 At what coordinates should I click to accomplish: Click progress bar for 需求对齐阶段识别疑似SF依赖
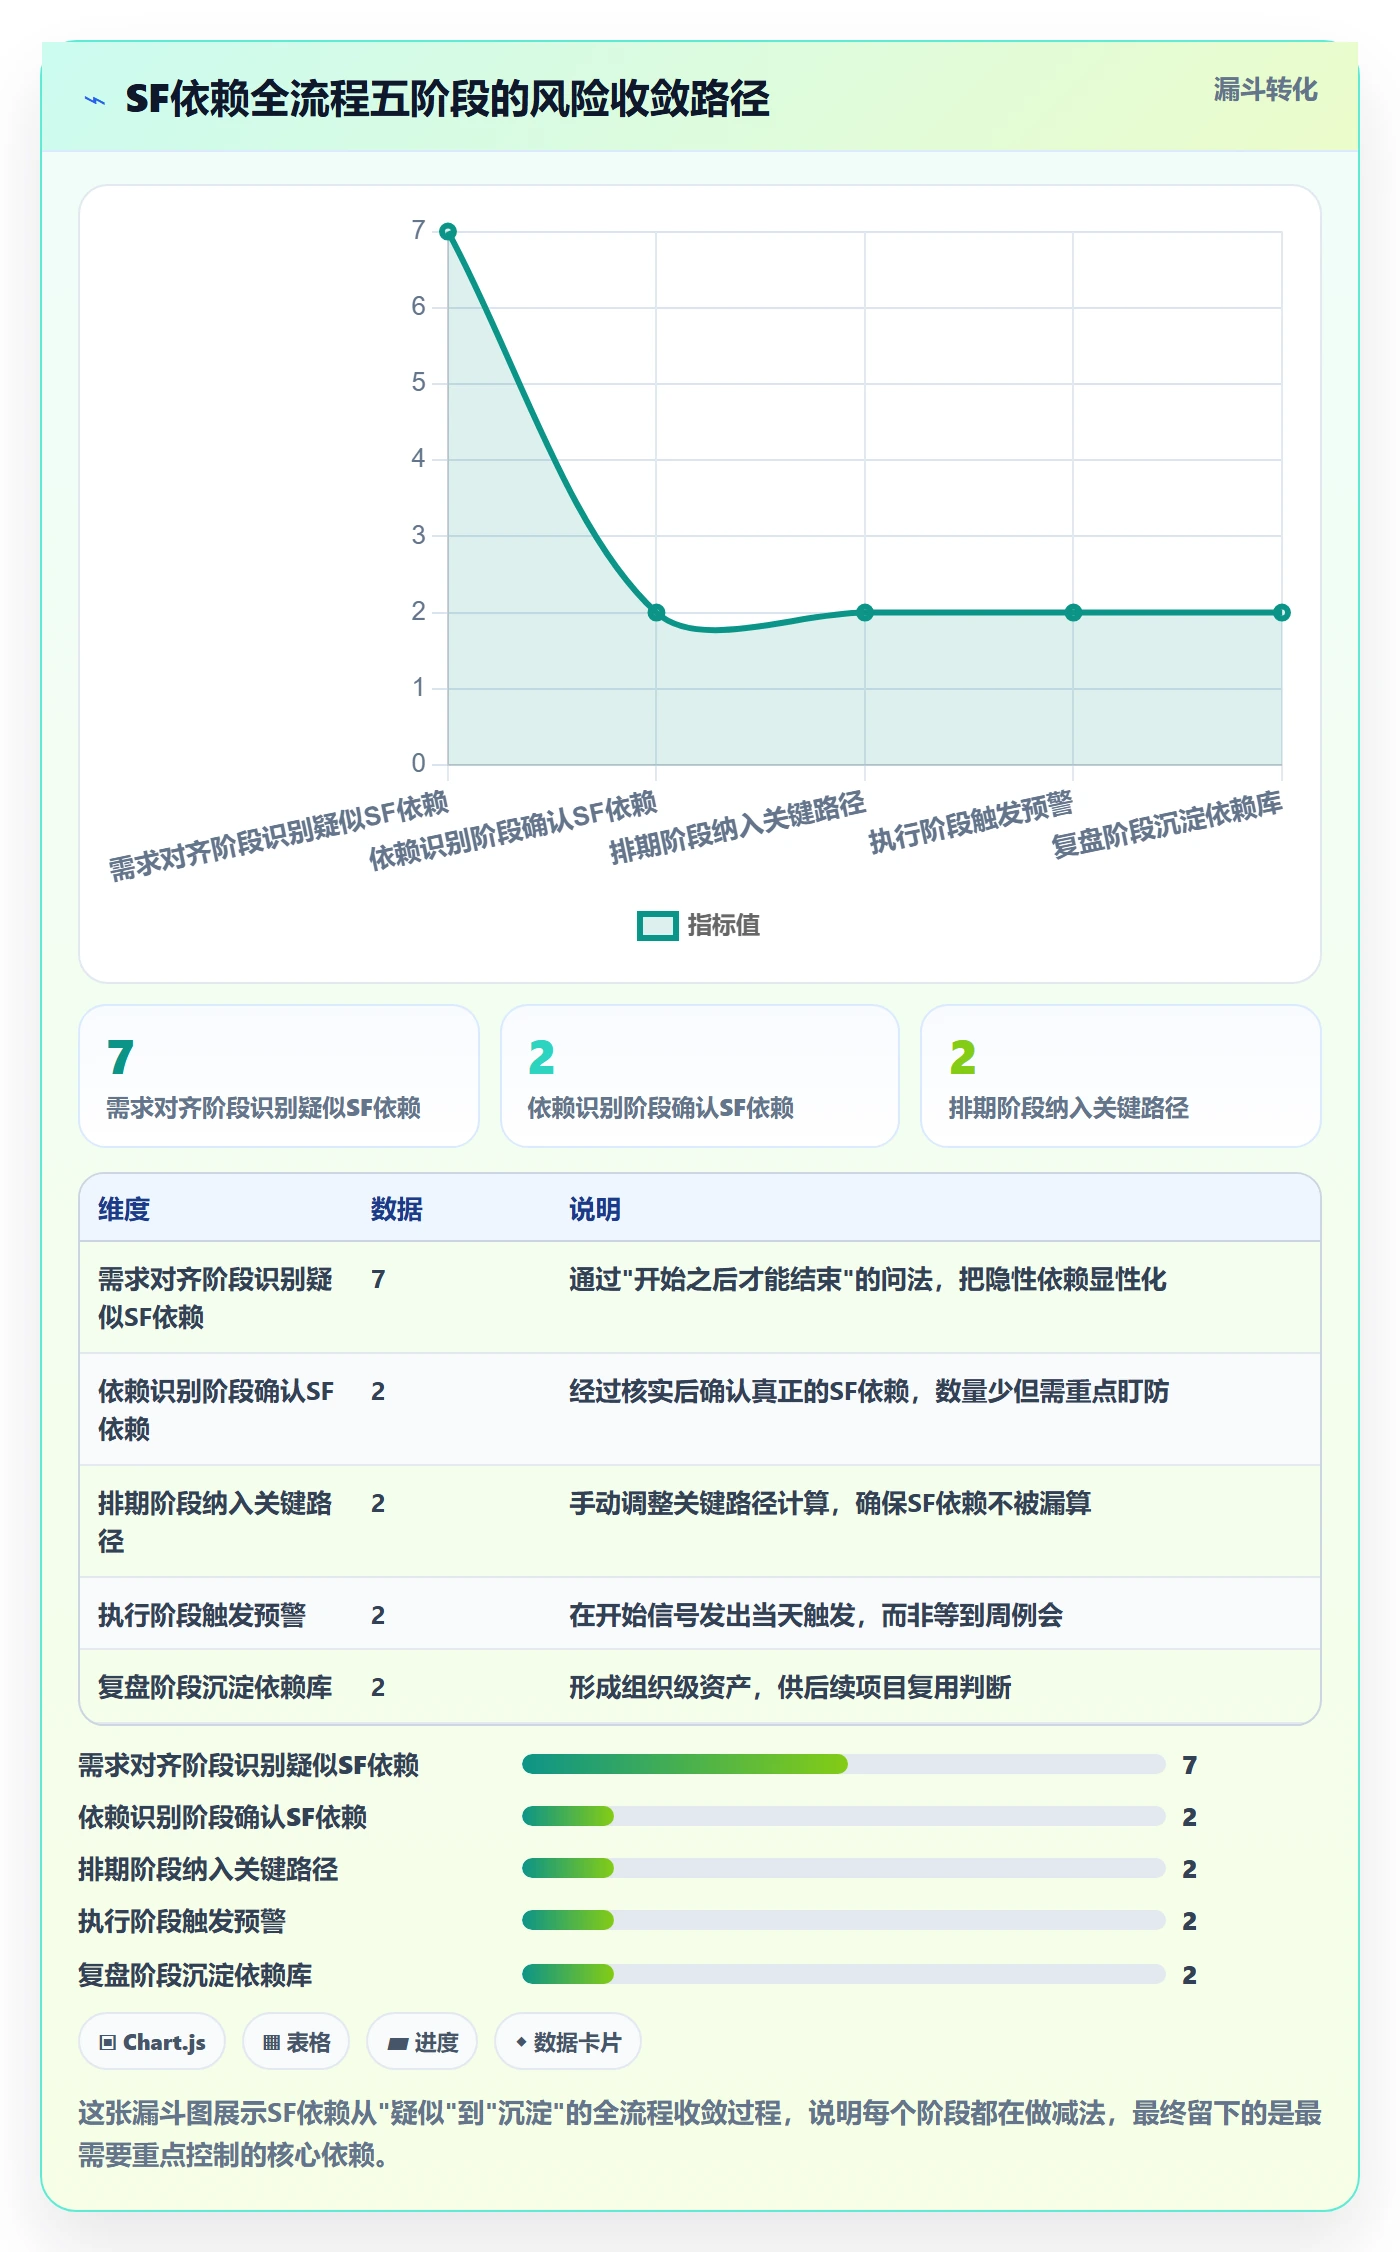[x=843, y=1764]
